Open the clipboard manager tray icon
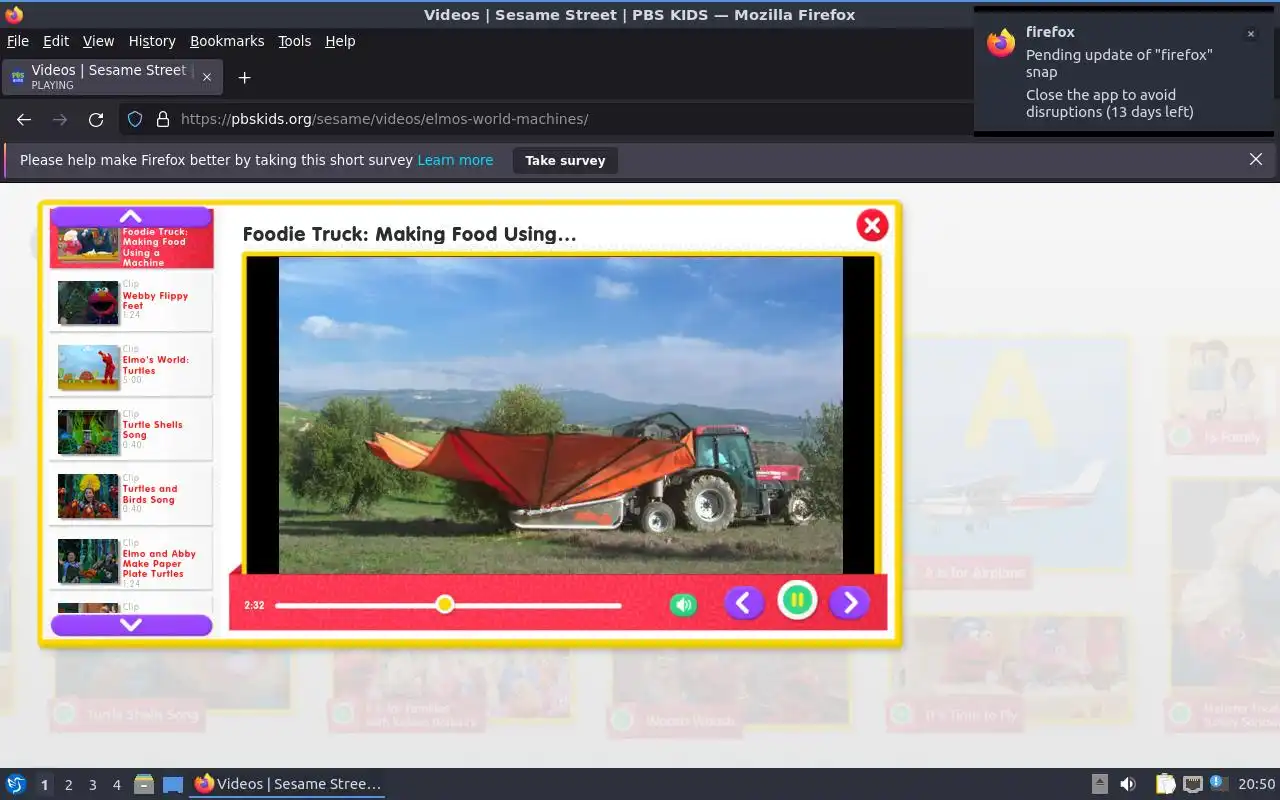The height and width of the screenshot is (800, 1280). click(x=1166, y=784)
